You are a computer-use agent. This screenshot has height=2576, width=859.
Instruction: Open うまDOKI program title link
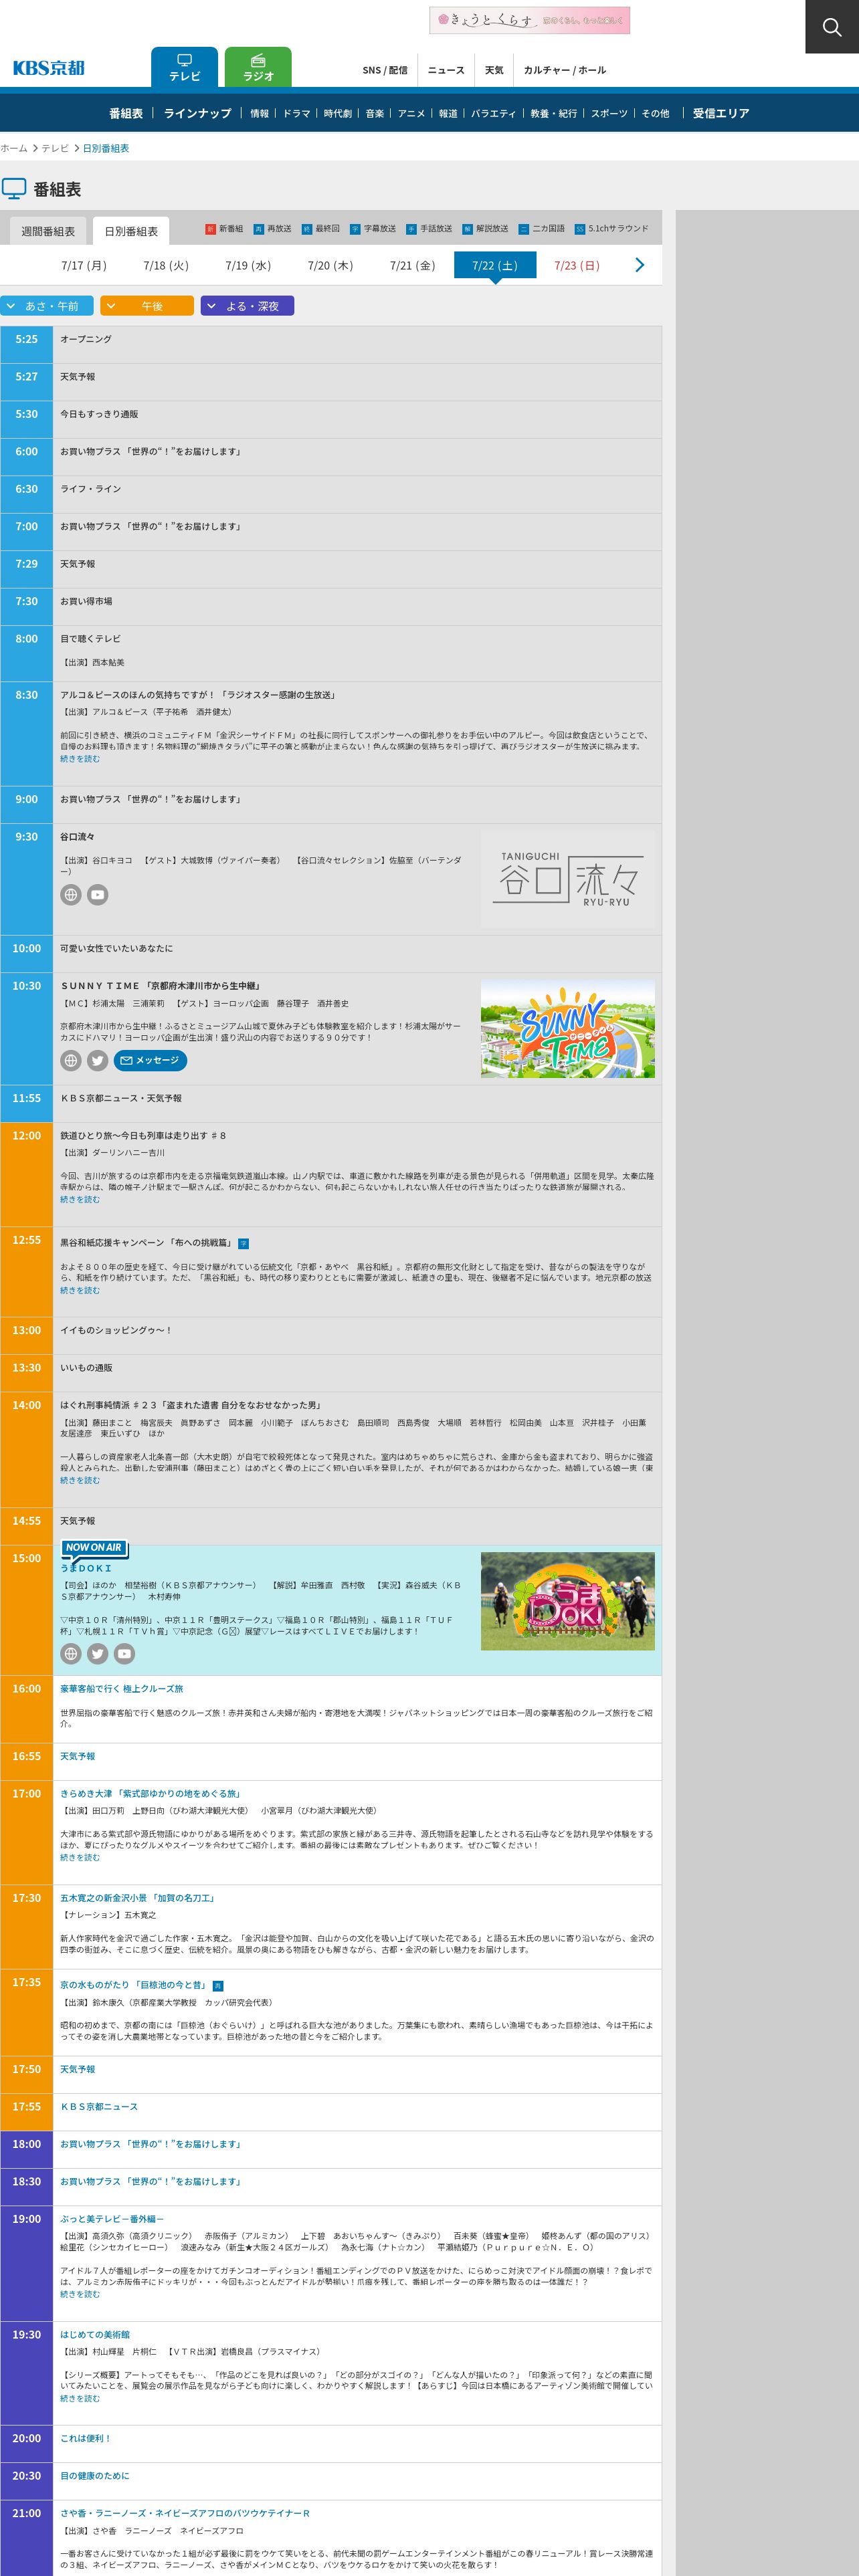point(86,1568)
